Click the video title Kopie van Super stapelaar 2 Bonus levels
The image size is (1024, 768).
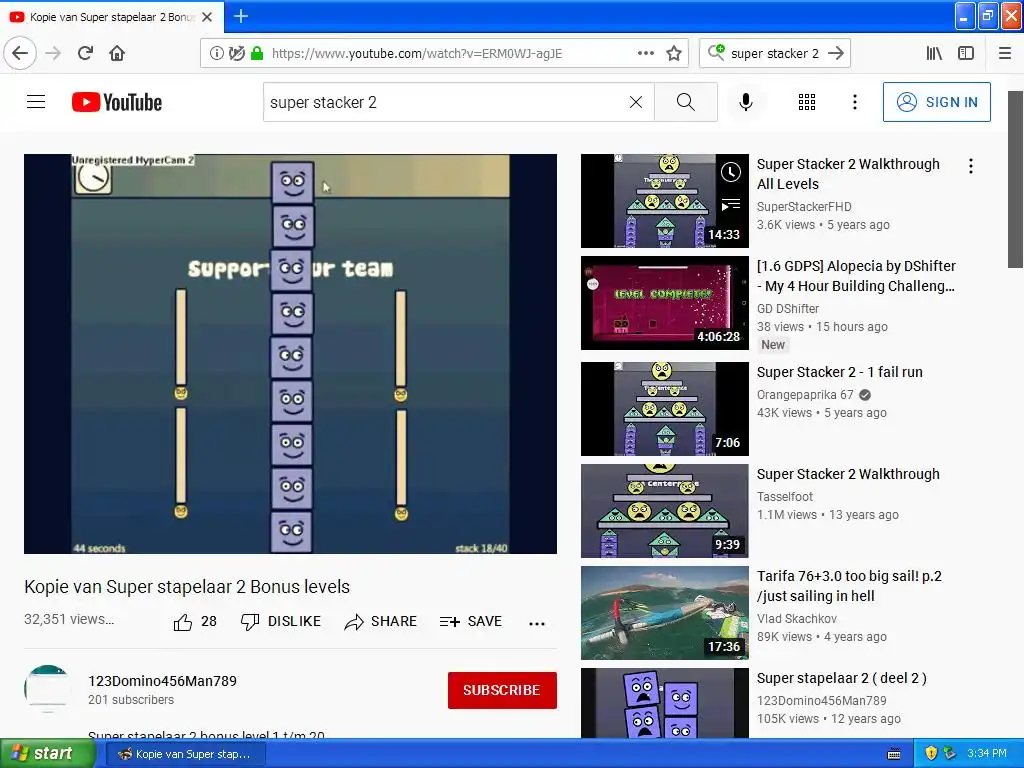point(187,586)
